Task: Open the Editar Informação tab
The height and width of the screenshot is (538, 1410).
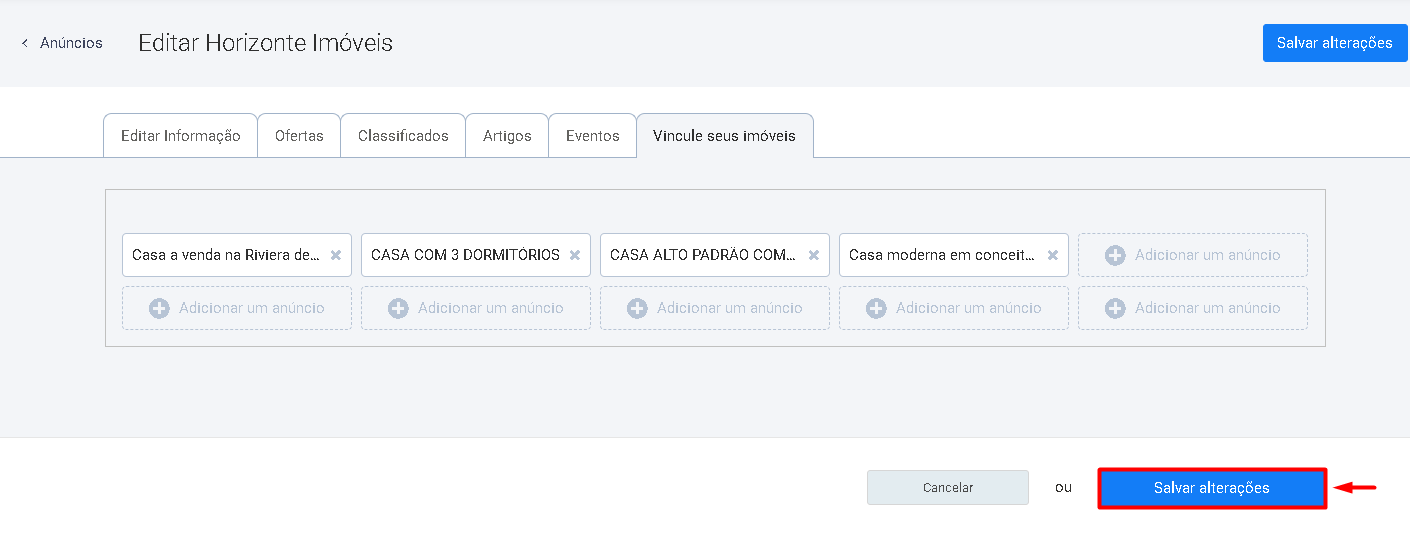Action: (x=181, y=136)
